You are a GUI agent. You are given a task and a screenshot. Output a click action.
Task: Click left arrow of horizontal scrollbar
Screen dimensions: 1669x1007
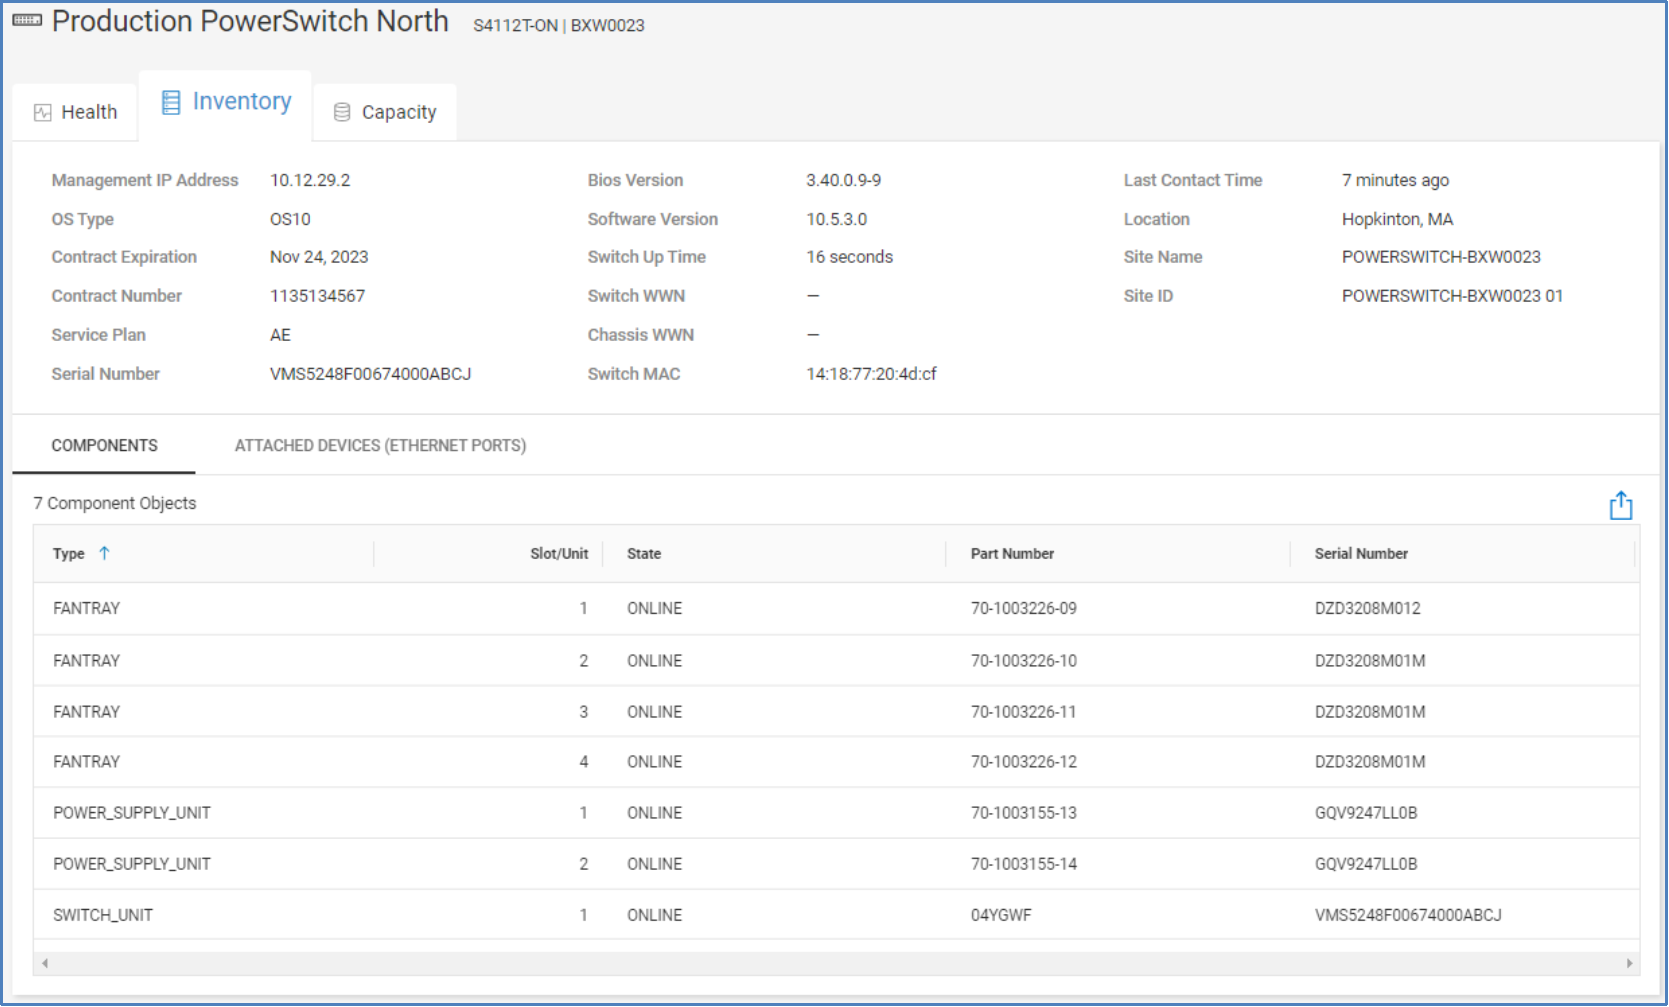(x=45, y=963)
